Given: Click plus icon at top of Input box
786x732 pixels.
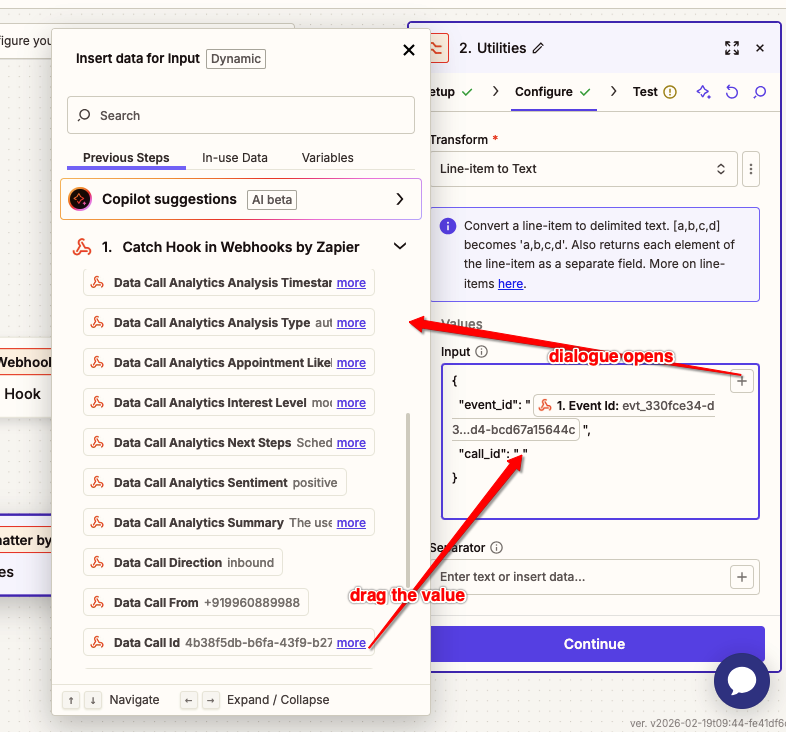Looking at the screenshot, I should click(741, 381).
